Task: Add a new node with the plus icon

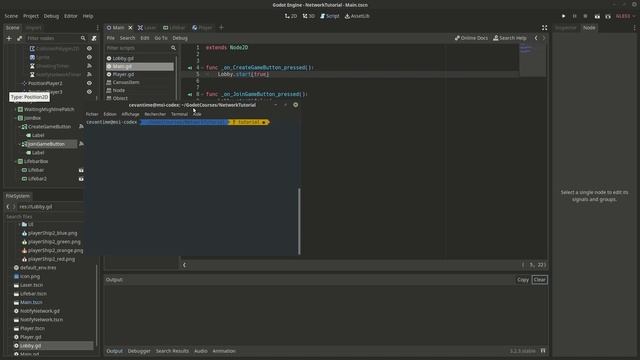Action: [x=9, y=38]
